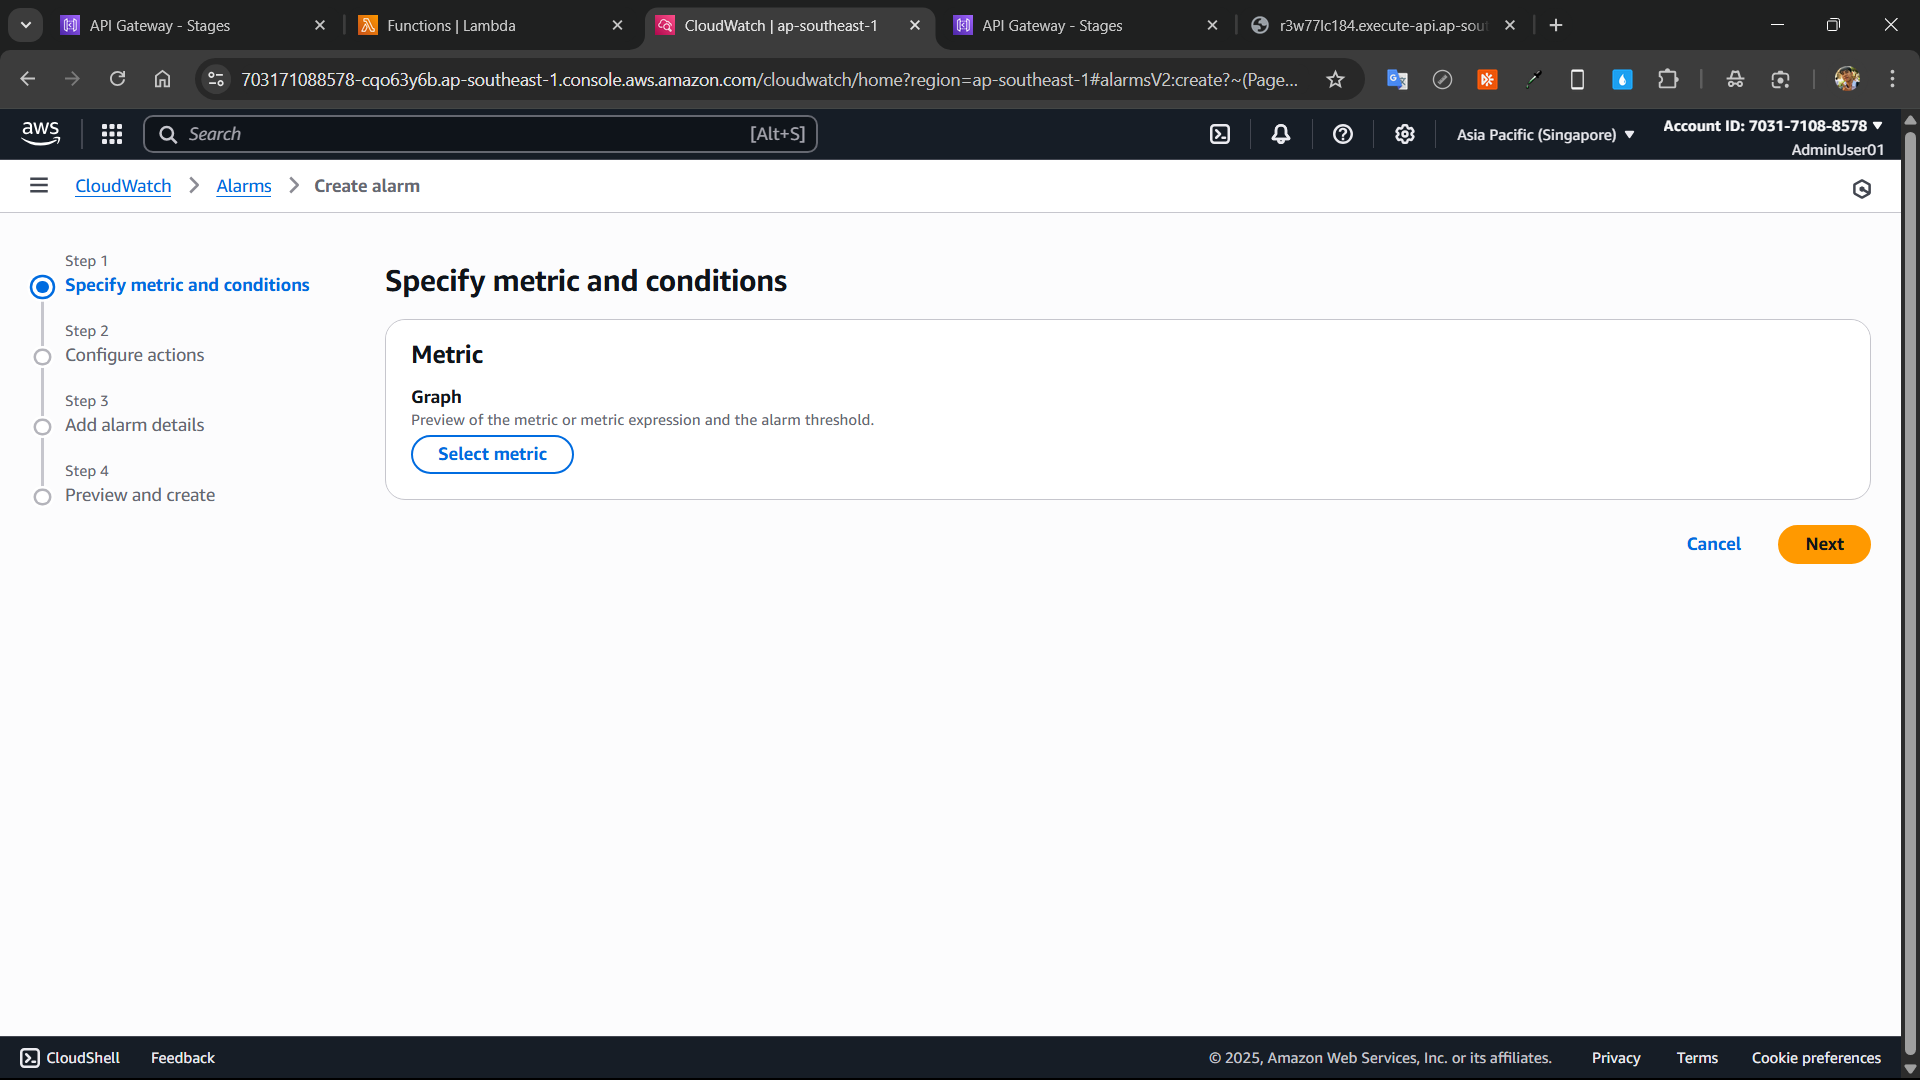1920x1080 pixels.
Task: Open Chrome three-dot menu
Action: 1892,79
